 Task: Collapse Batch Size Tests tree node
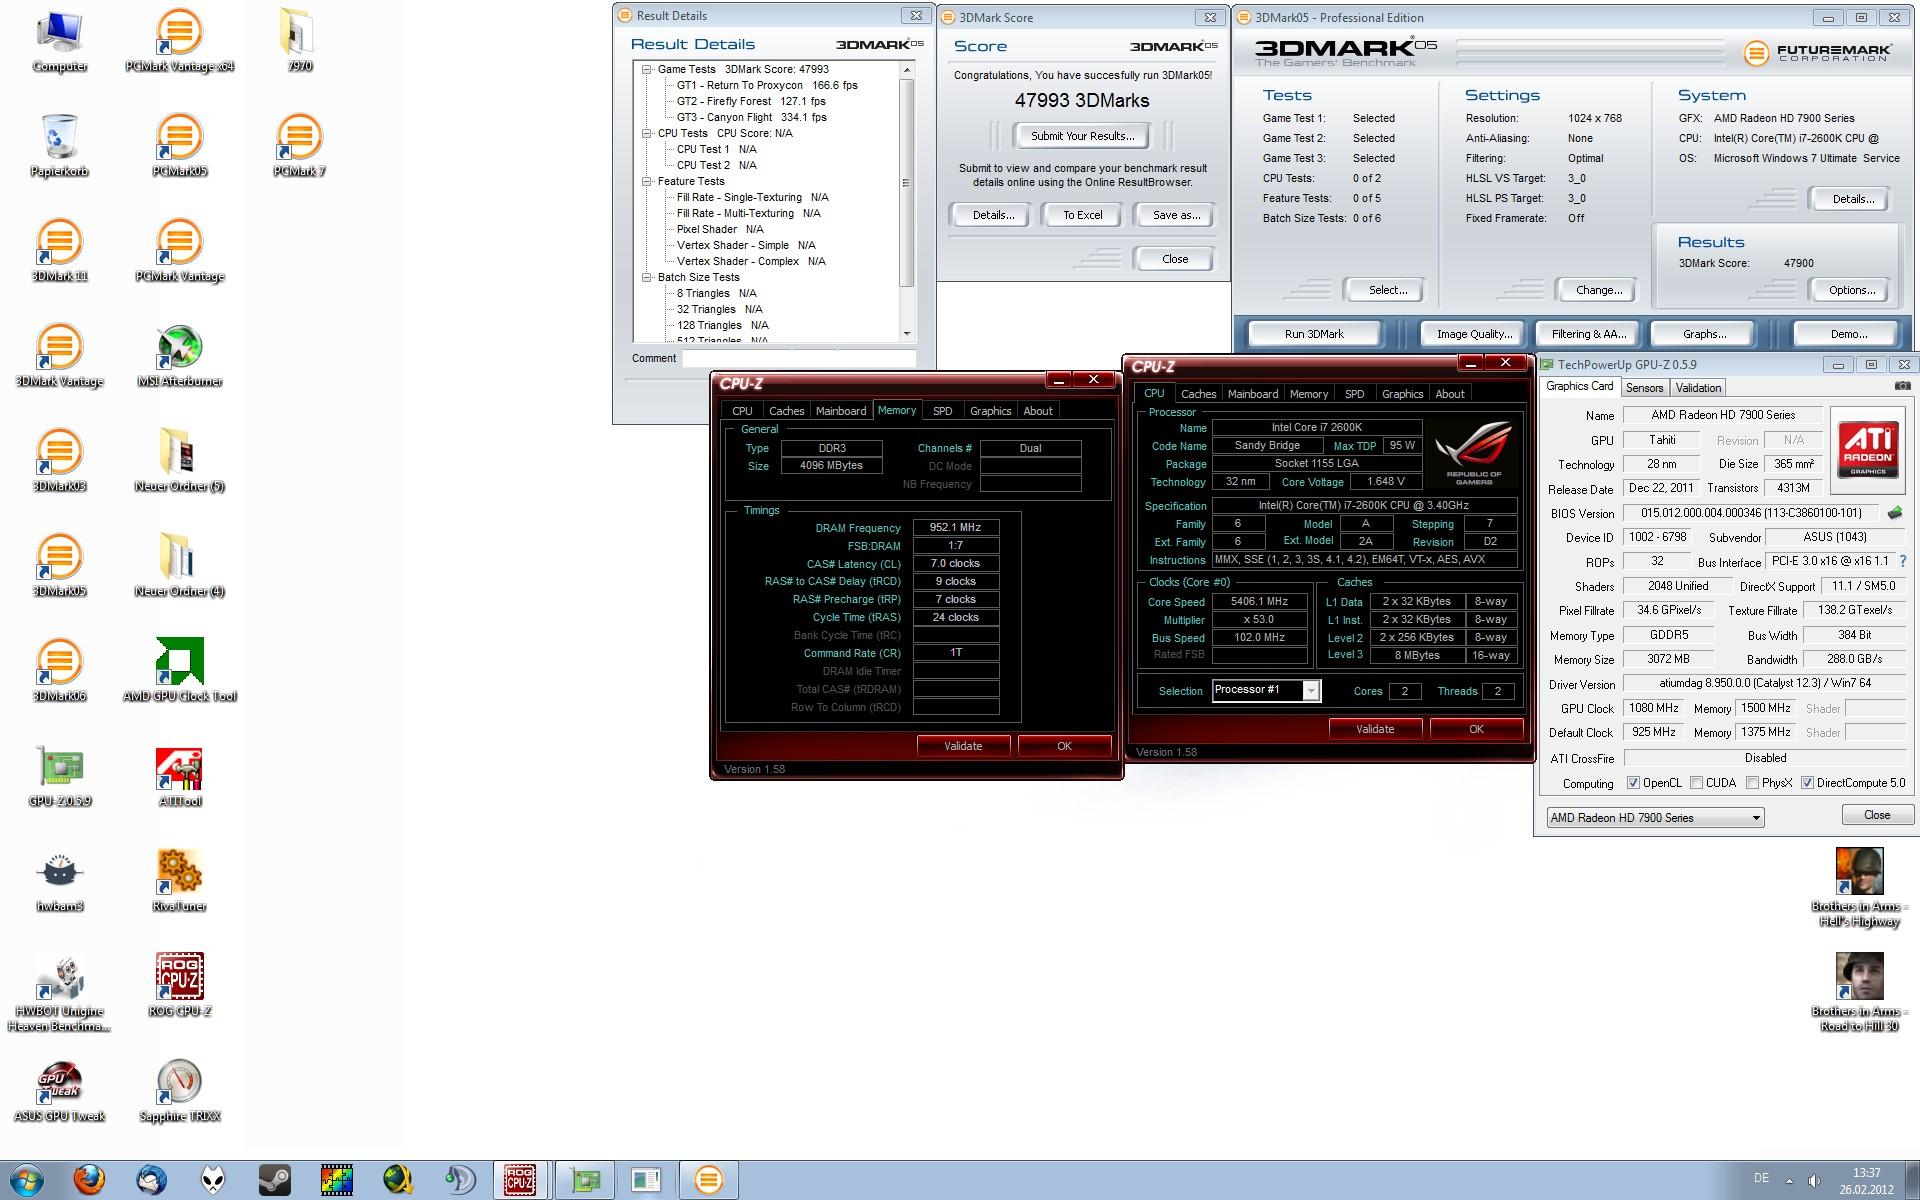pos(647,277)
